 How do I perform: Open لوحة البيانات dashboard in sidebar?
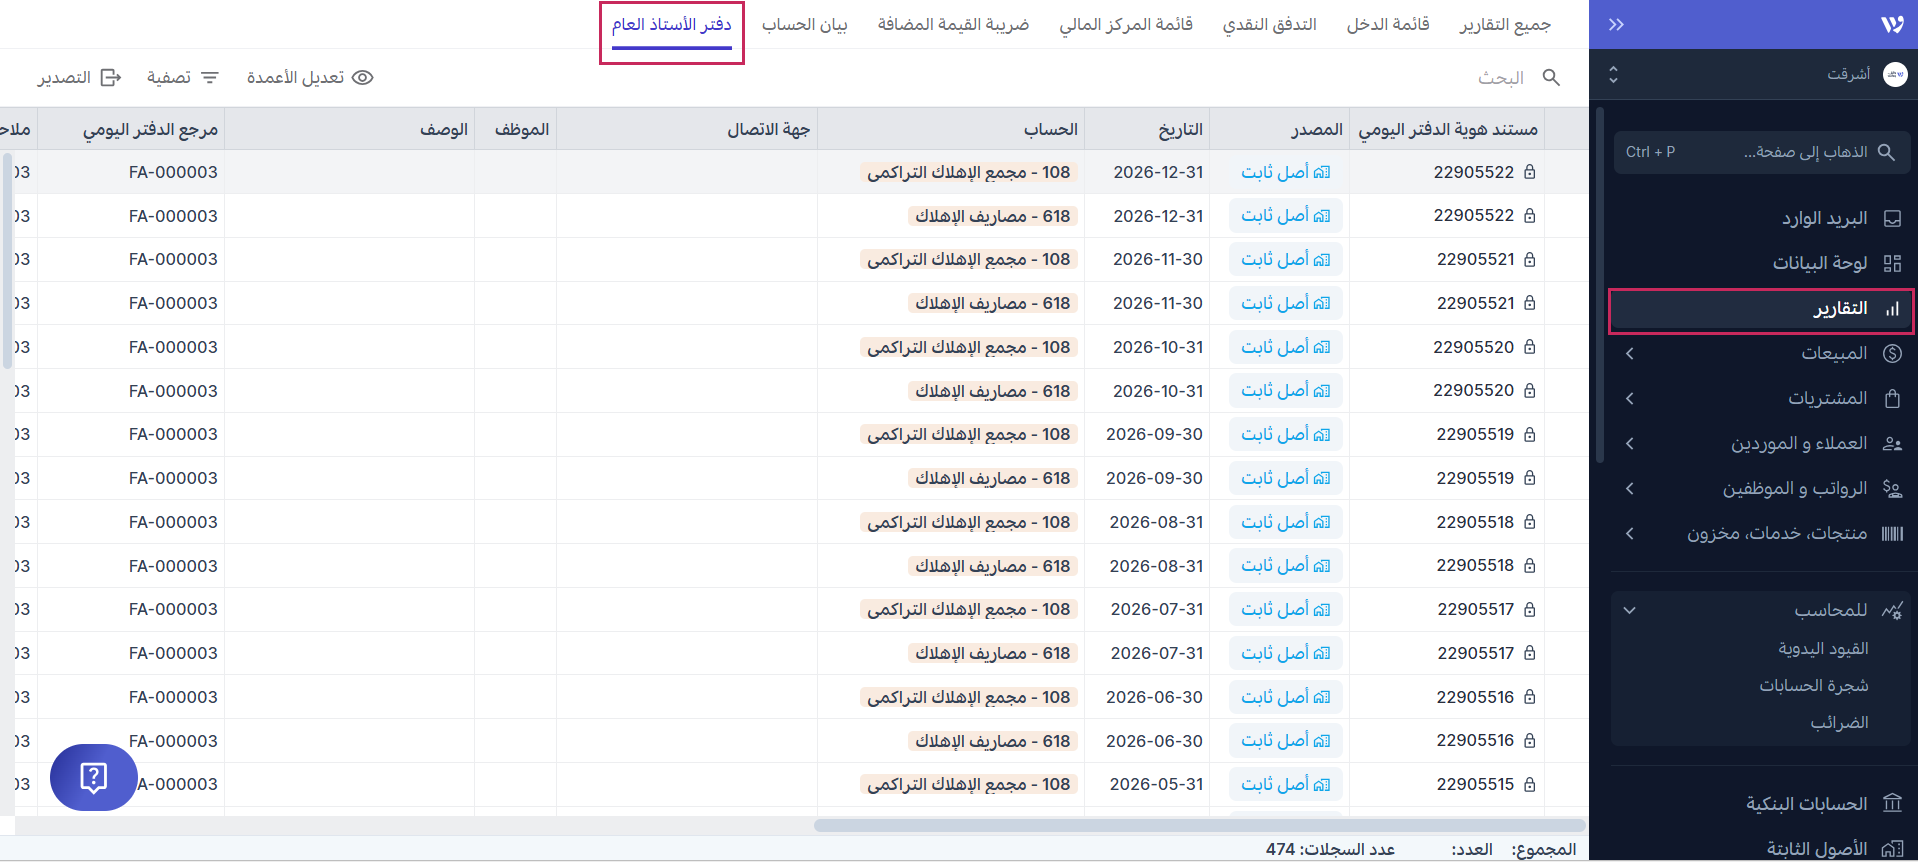(1819, 263)
